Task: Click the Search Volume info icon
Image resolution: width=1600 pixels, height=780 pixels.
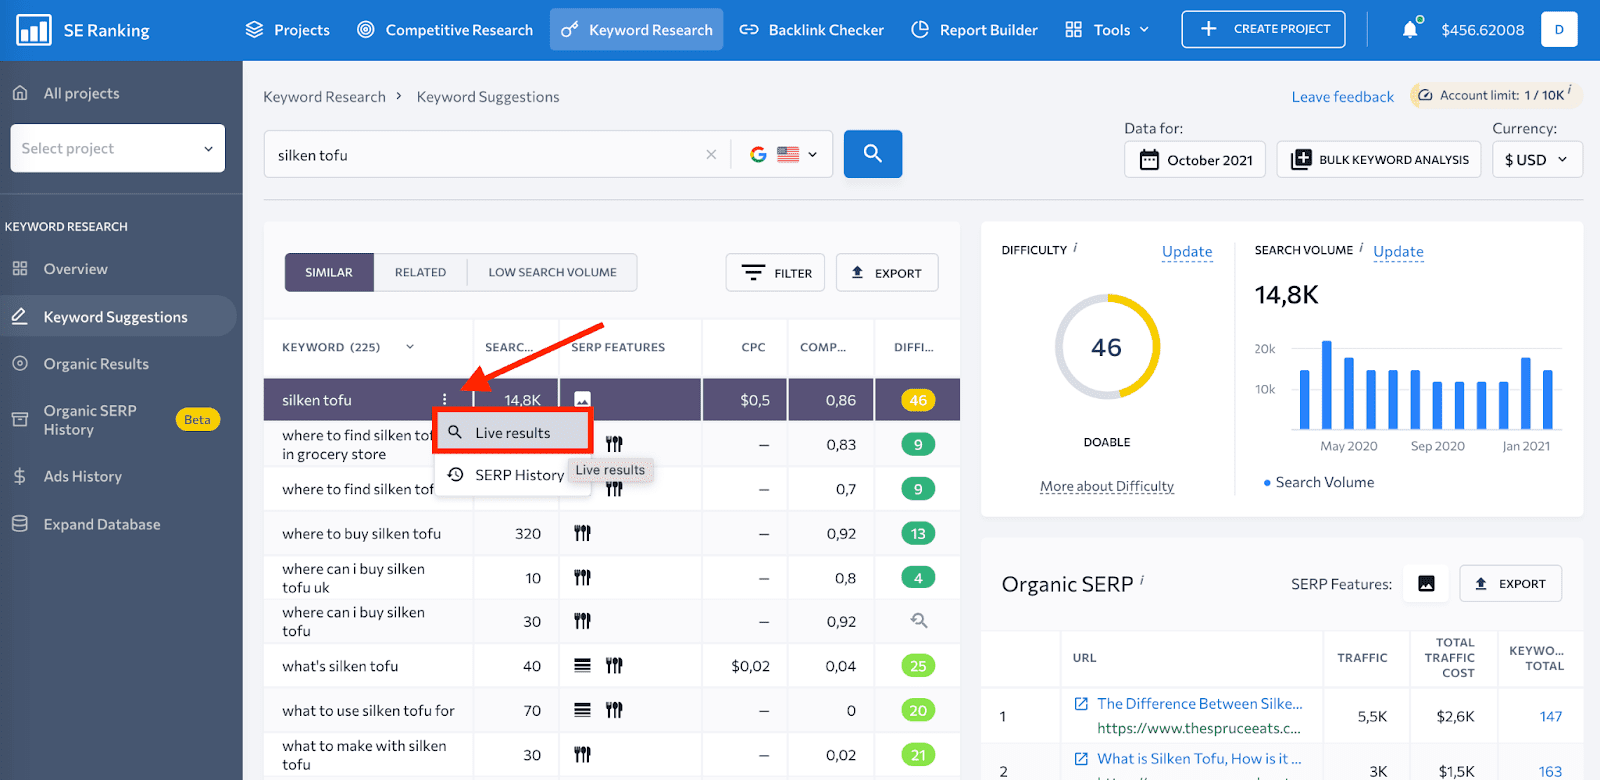Action: [1361, 247]
